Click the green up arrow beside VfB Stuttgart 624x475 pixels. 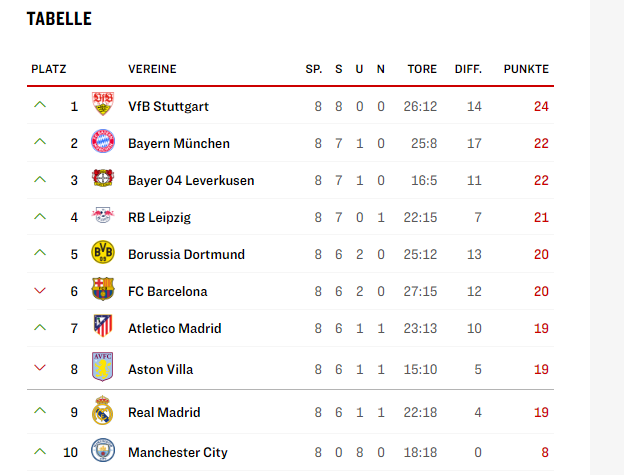[x=40, y=105]
